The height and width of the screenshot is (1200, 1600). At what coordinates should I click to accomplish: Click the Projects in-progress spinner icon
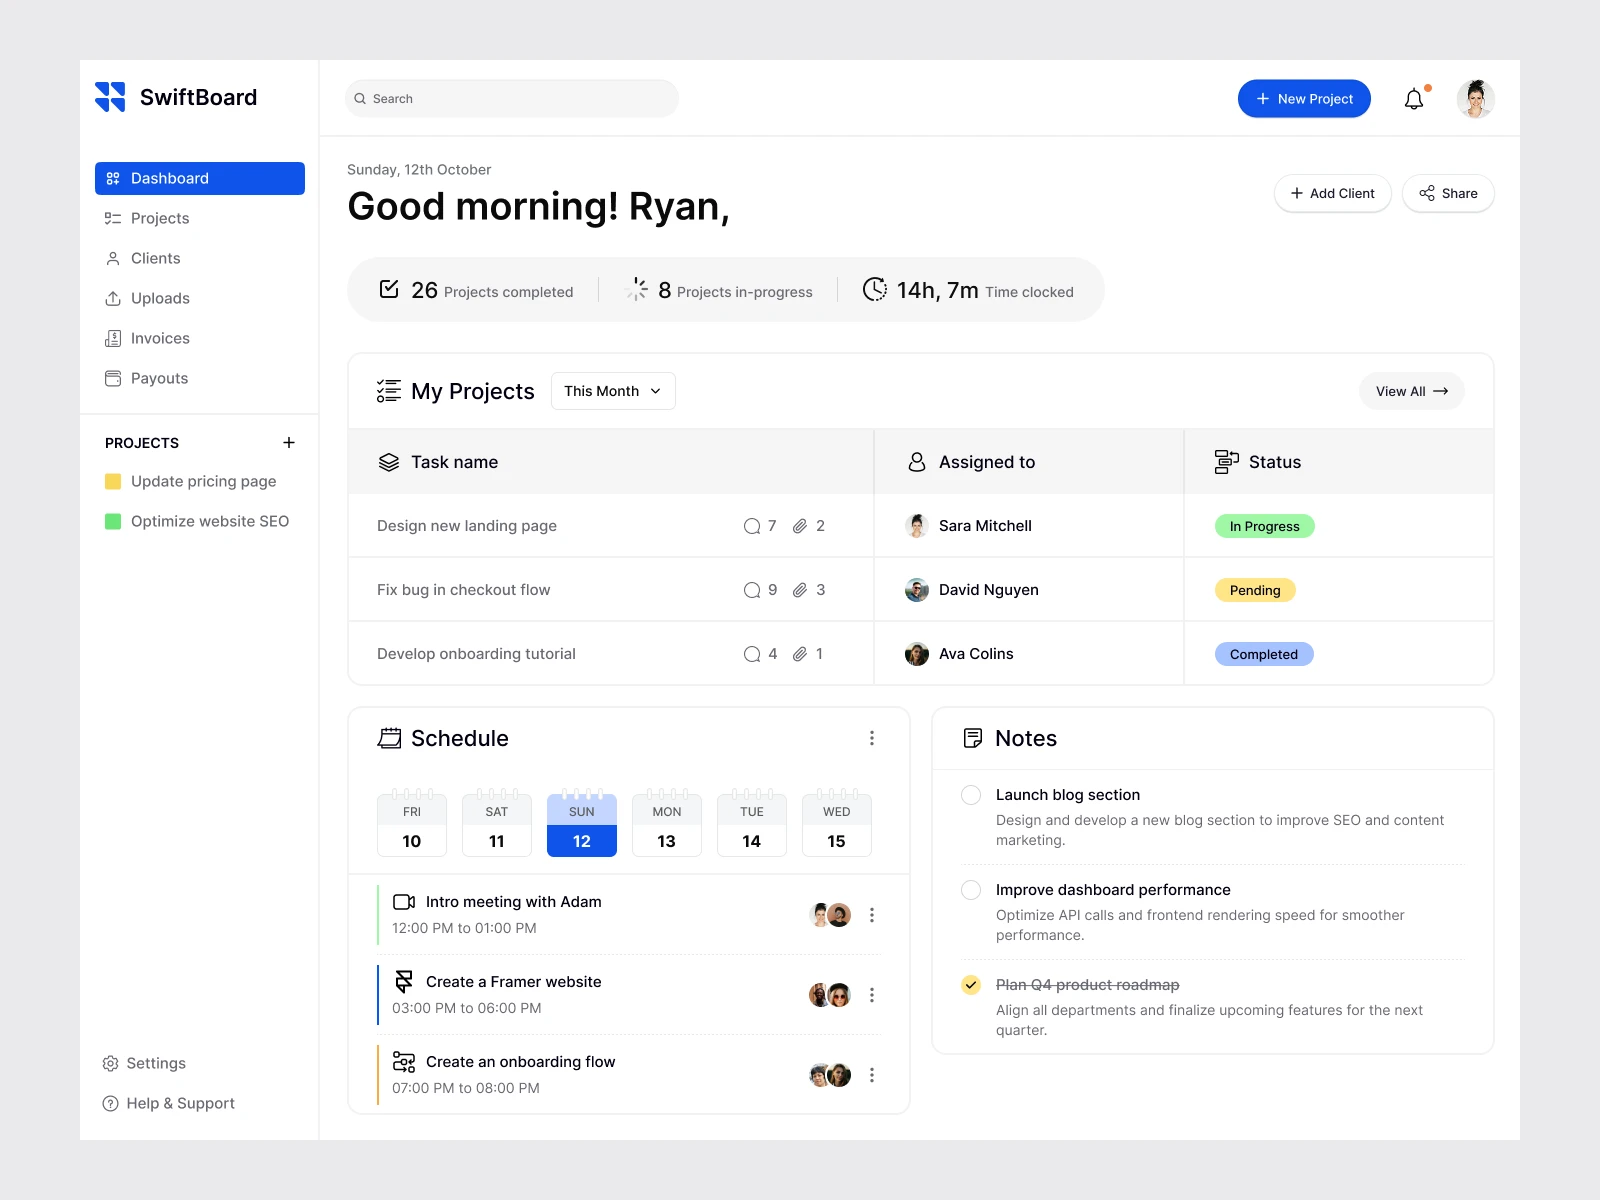point(637,290)
